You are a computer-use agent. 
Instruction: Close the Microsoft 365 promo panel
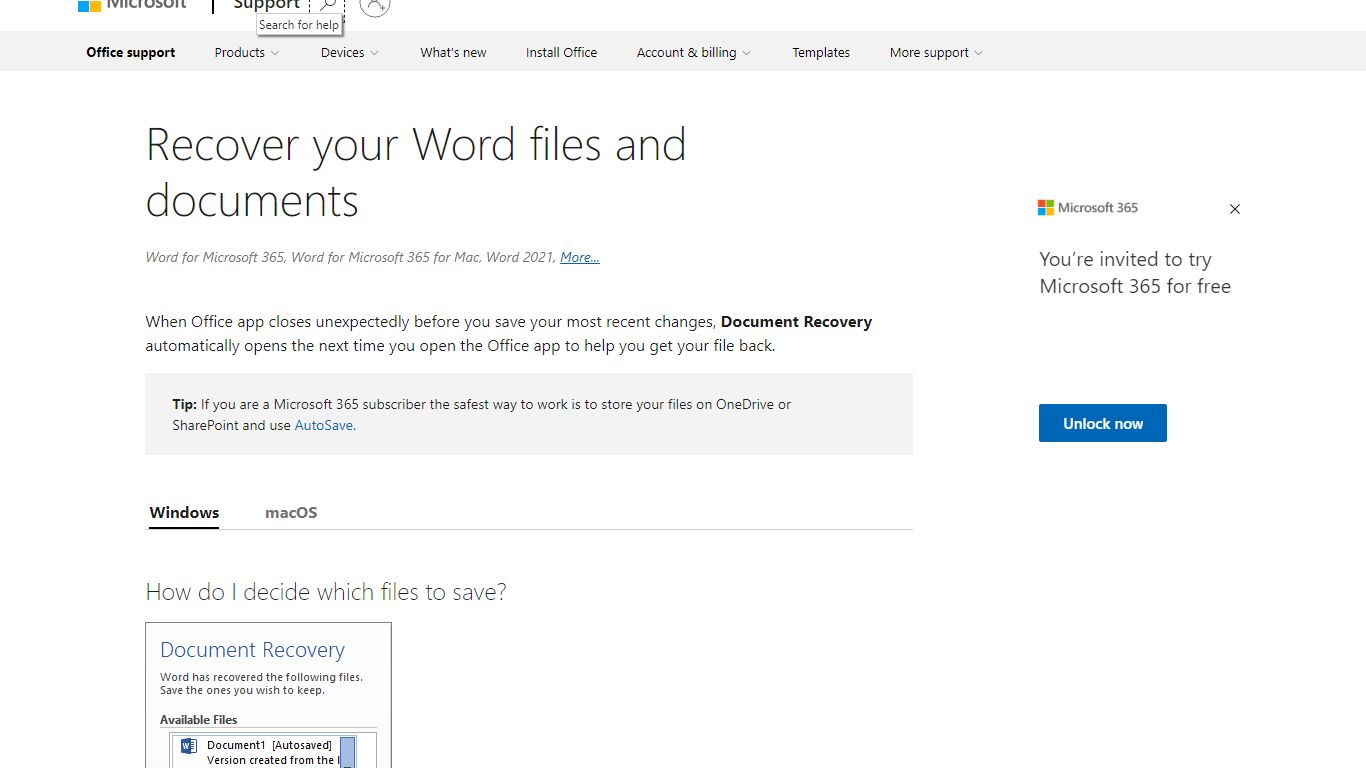click(x=1235, y=209)
